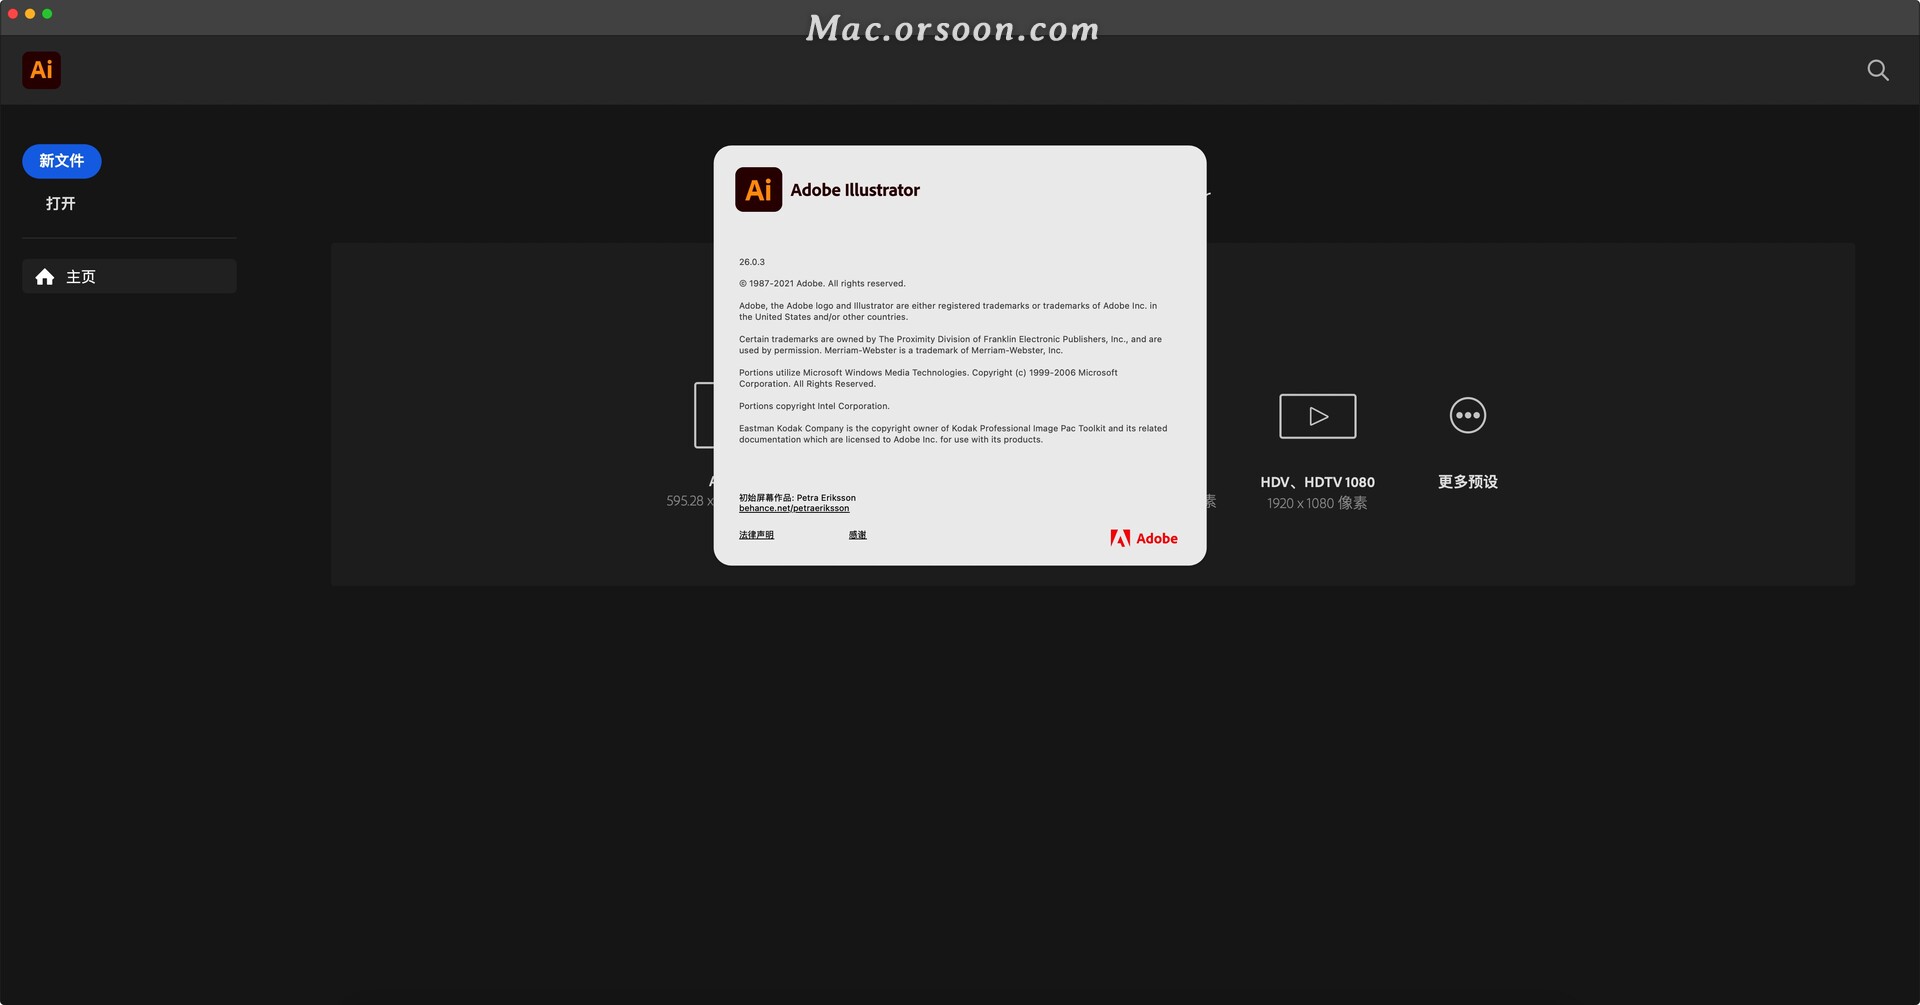The width and height of the screenshot is (1920, 1005).
Task: Open the 感谢 credits link
Action: pos(857,535)
